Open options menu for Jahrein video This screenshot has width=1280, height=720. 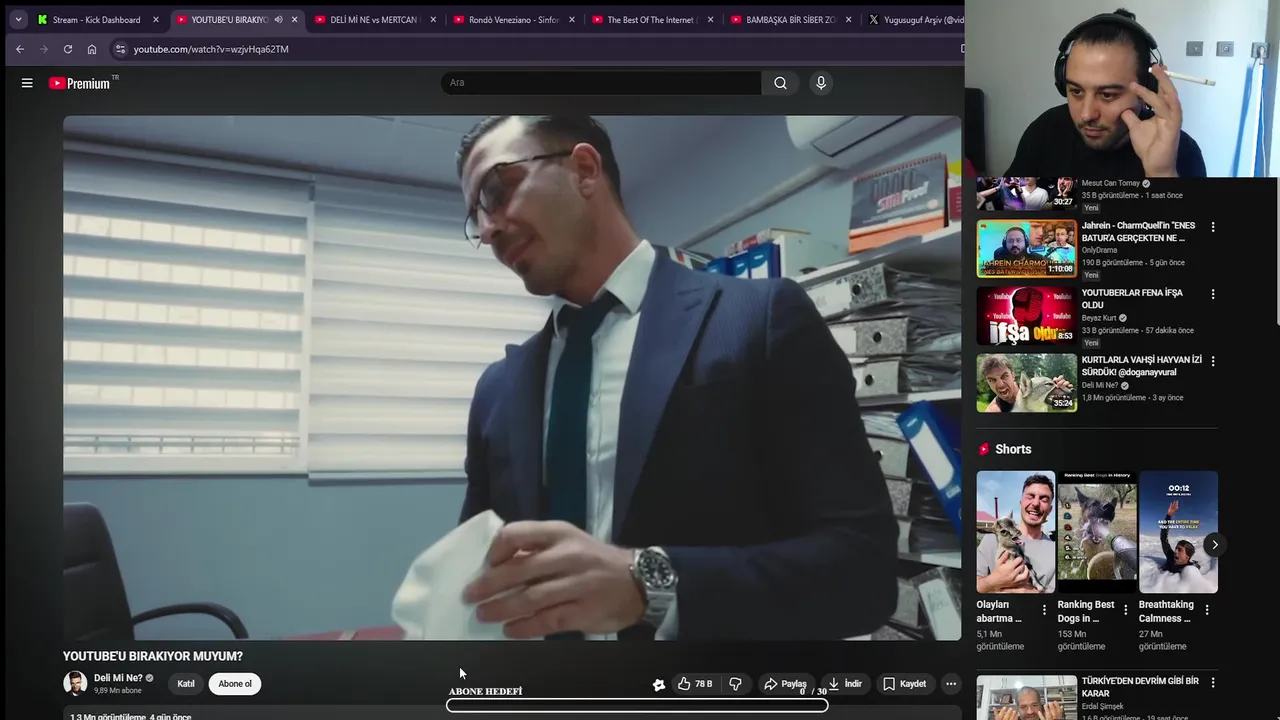coord(1213,227)
